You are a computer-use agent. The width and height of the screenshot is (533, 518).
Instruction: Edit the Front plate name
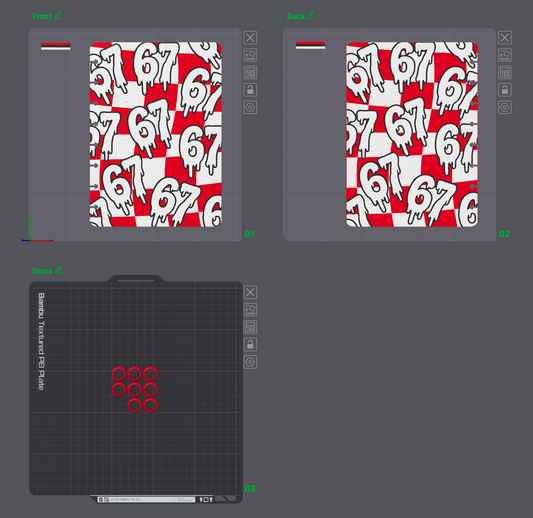tap(58, 16)
